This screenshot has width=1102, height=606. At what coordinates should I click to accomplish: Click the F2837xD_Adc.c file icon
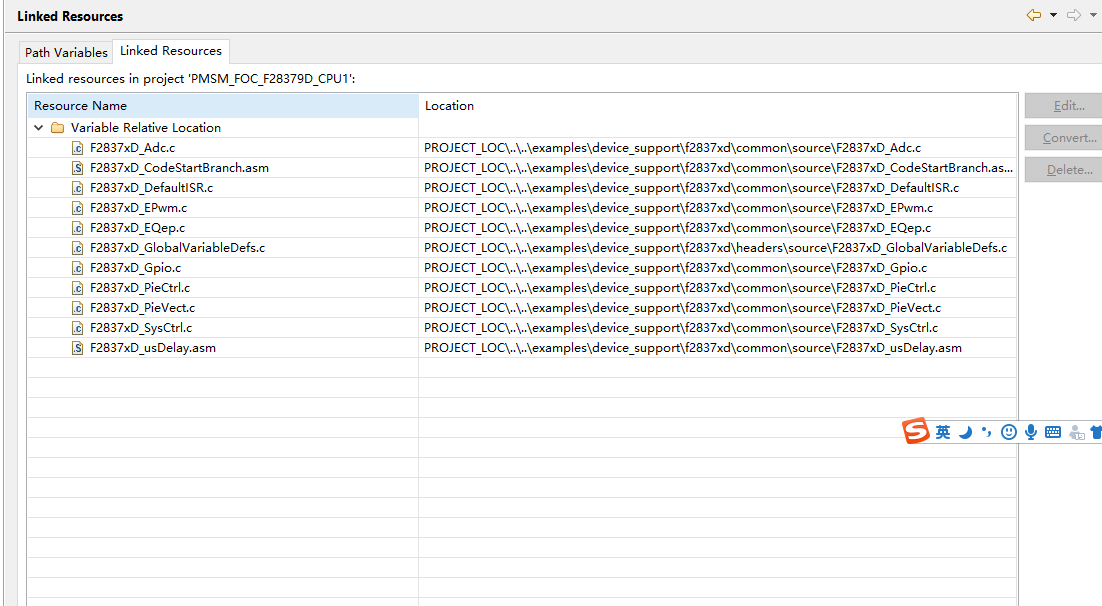coord(78,148)
